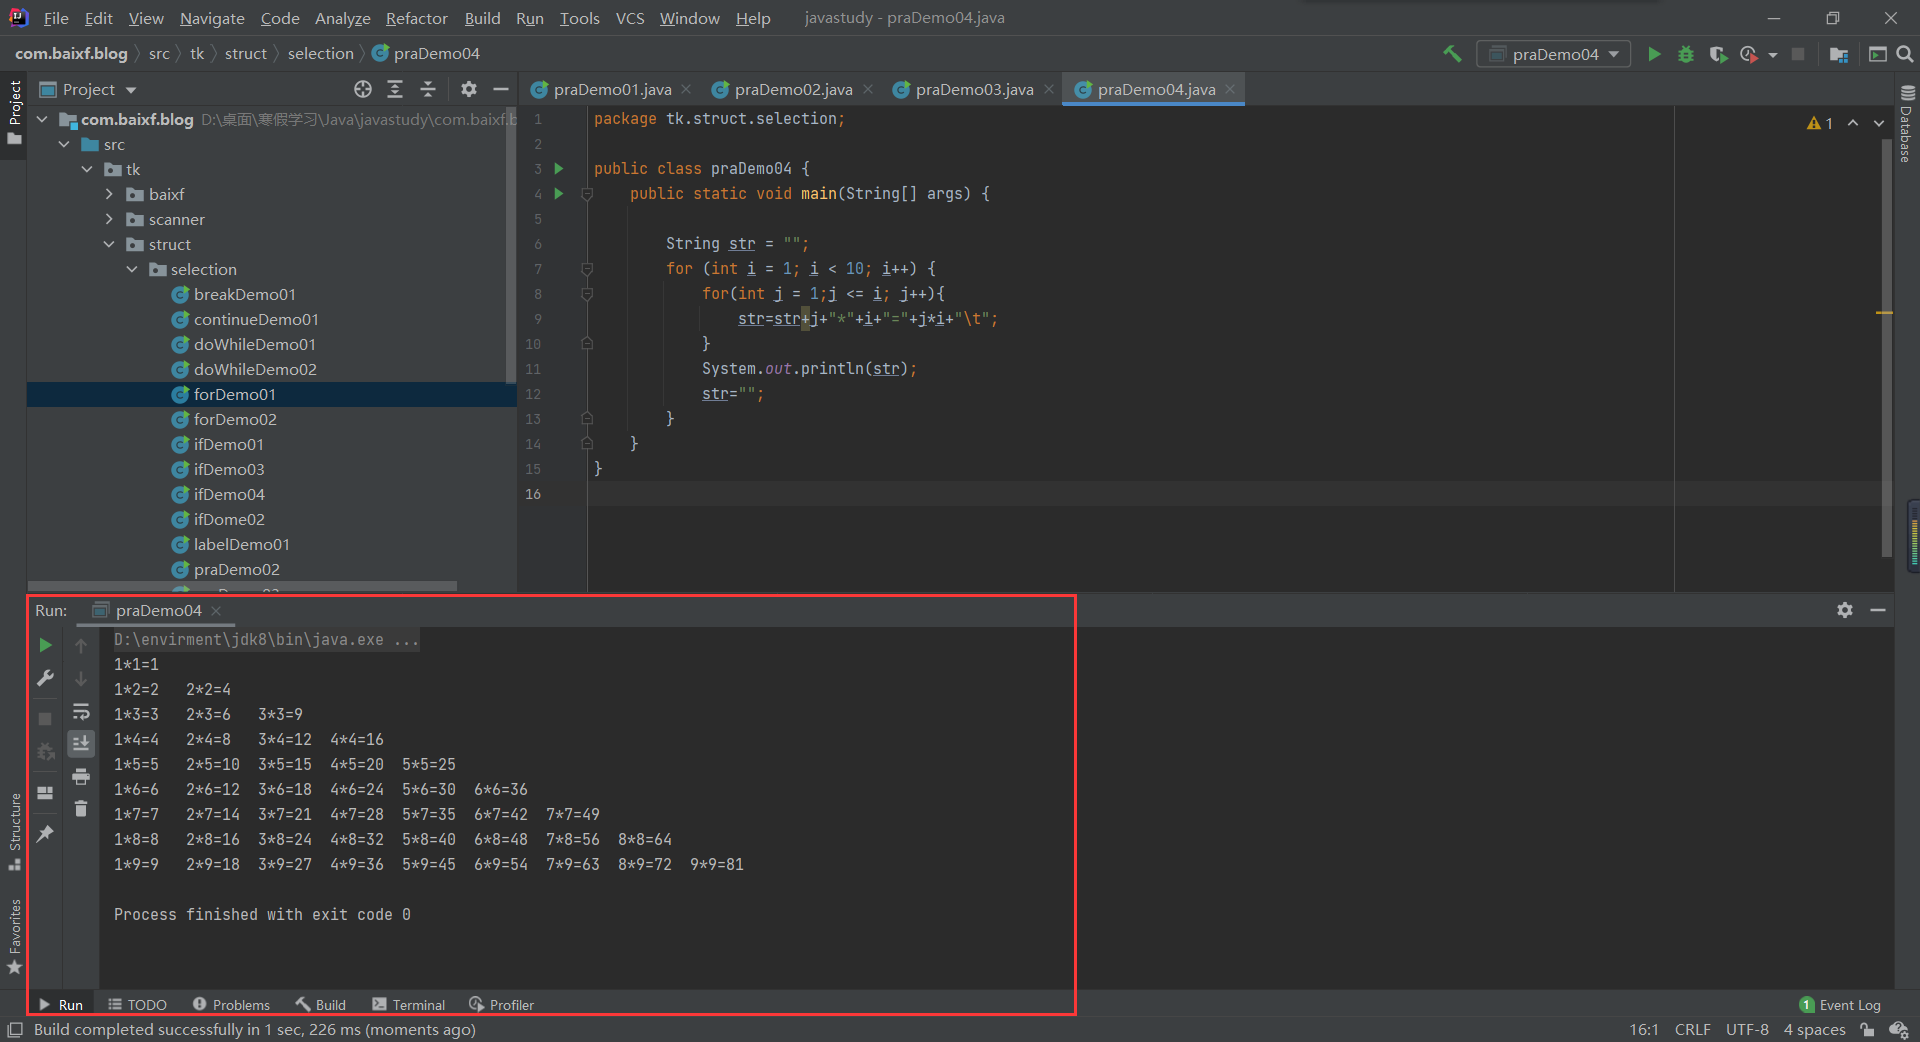This screenshot has height=1042, width=1920.
Task: Click the run gutter arrow beside class praDemo04
Action: pos(559,168)
